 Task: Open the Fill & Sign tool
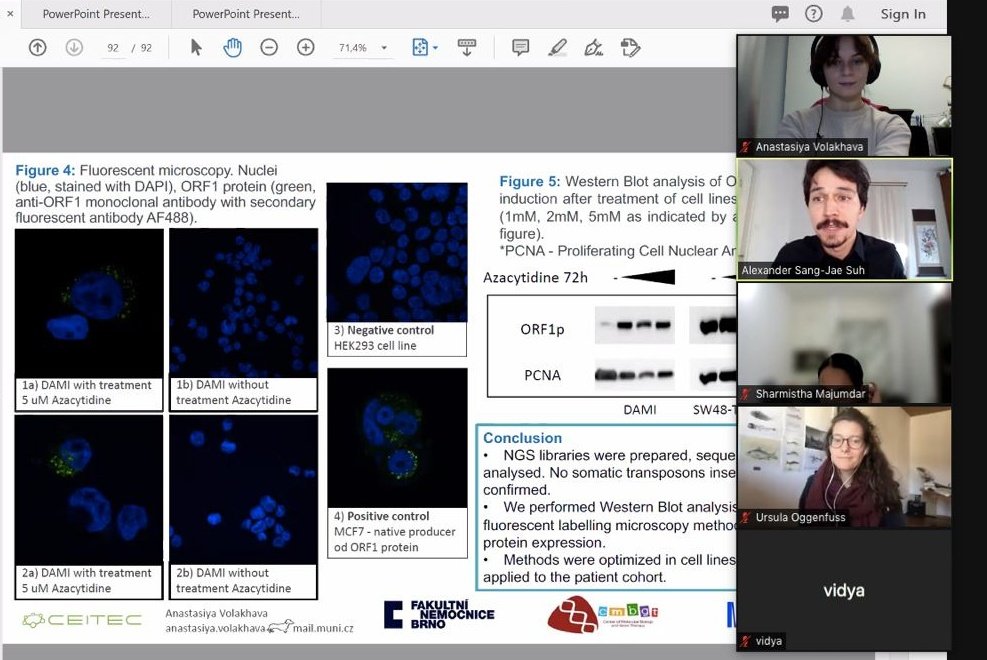pyautogui.click(x=631, y=46)
